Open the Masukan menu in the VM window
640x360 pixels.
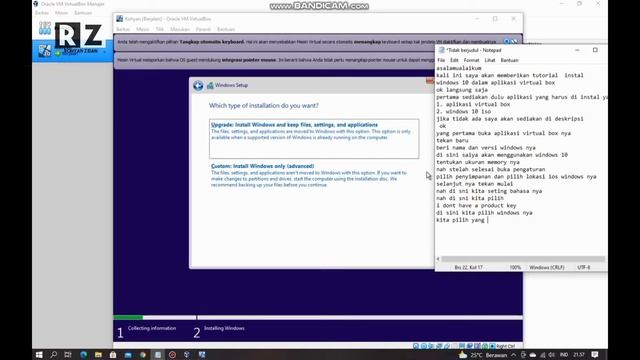(x=180, y=29)
